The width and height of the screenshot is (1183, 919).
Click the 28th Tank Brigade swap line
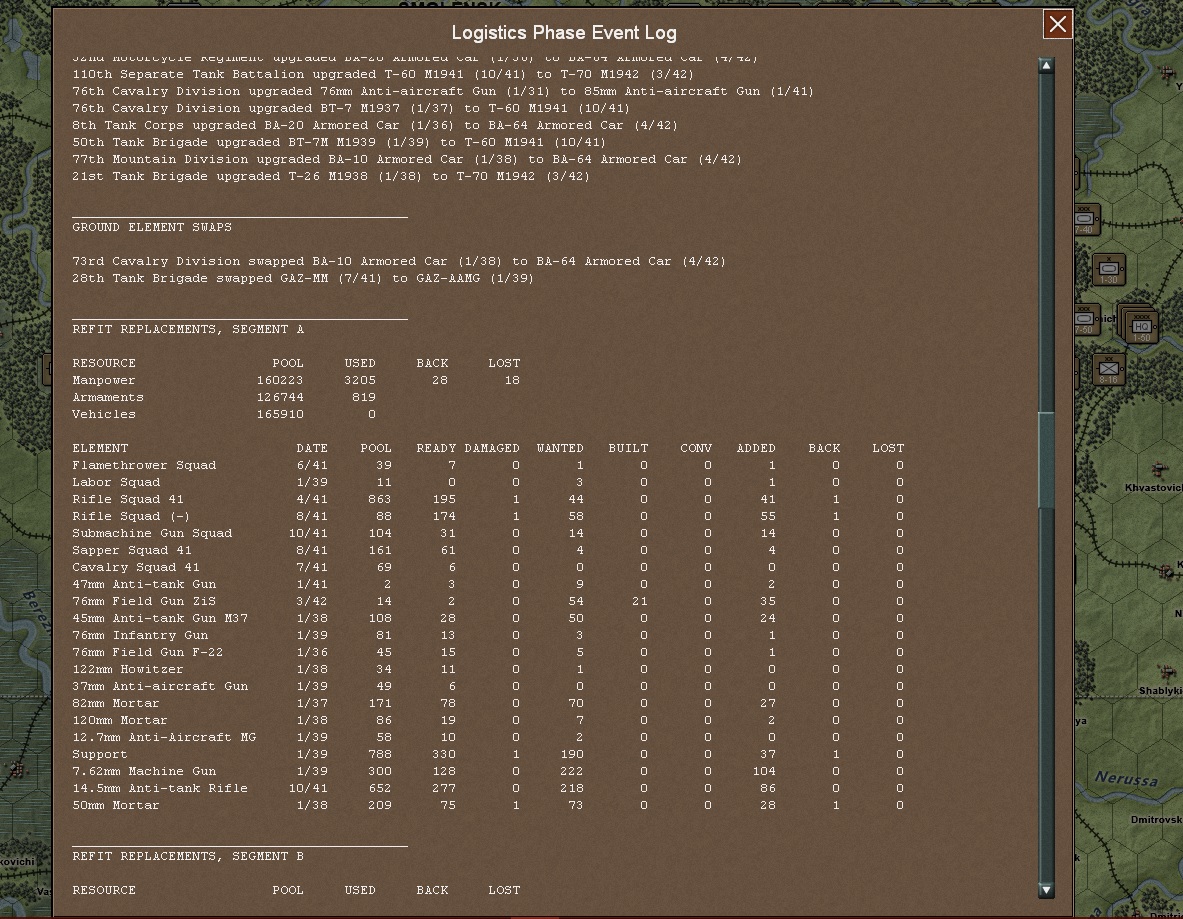(303, 278)
